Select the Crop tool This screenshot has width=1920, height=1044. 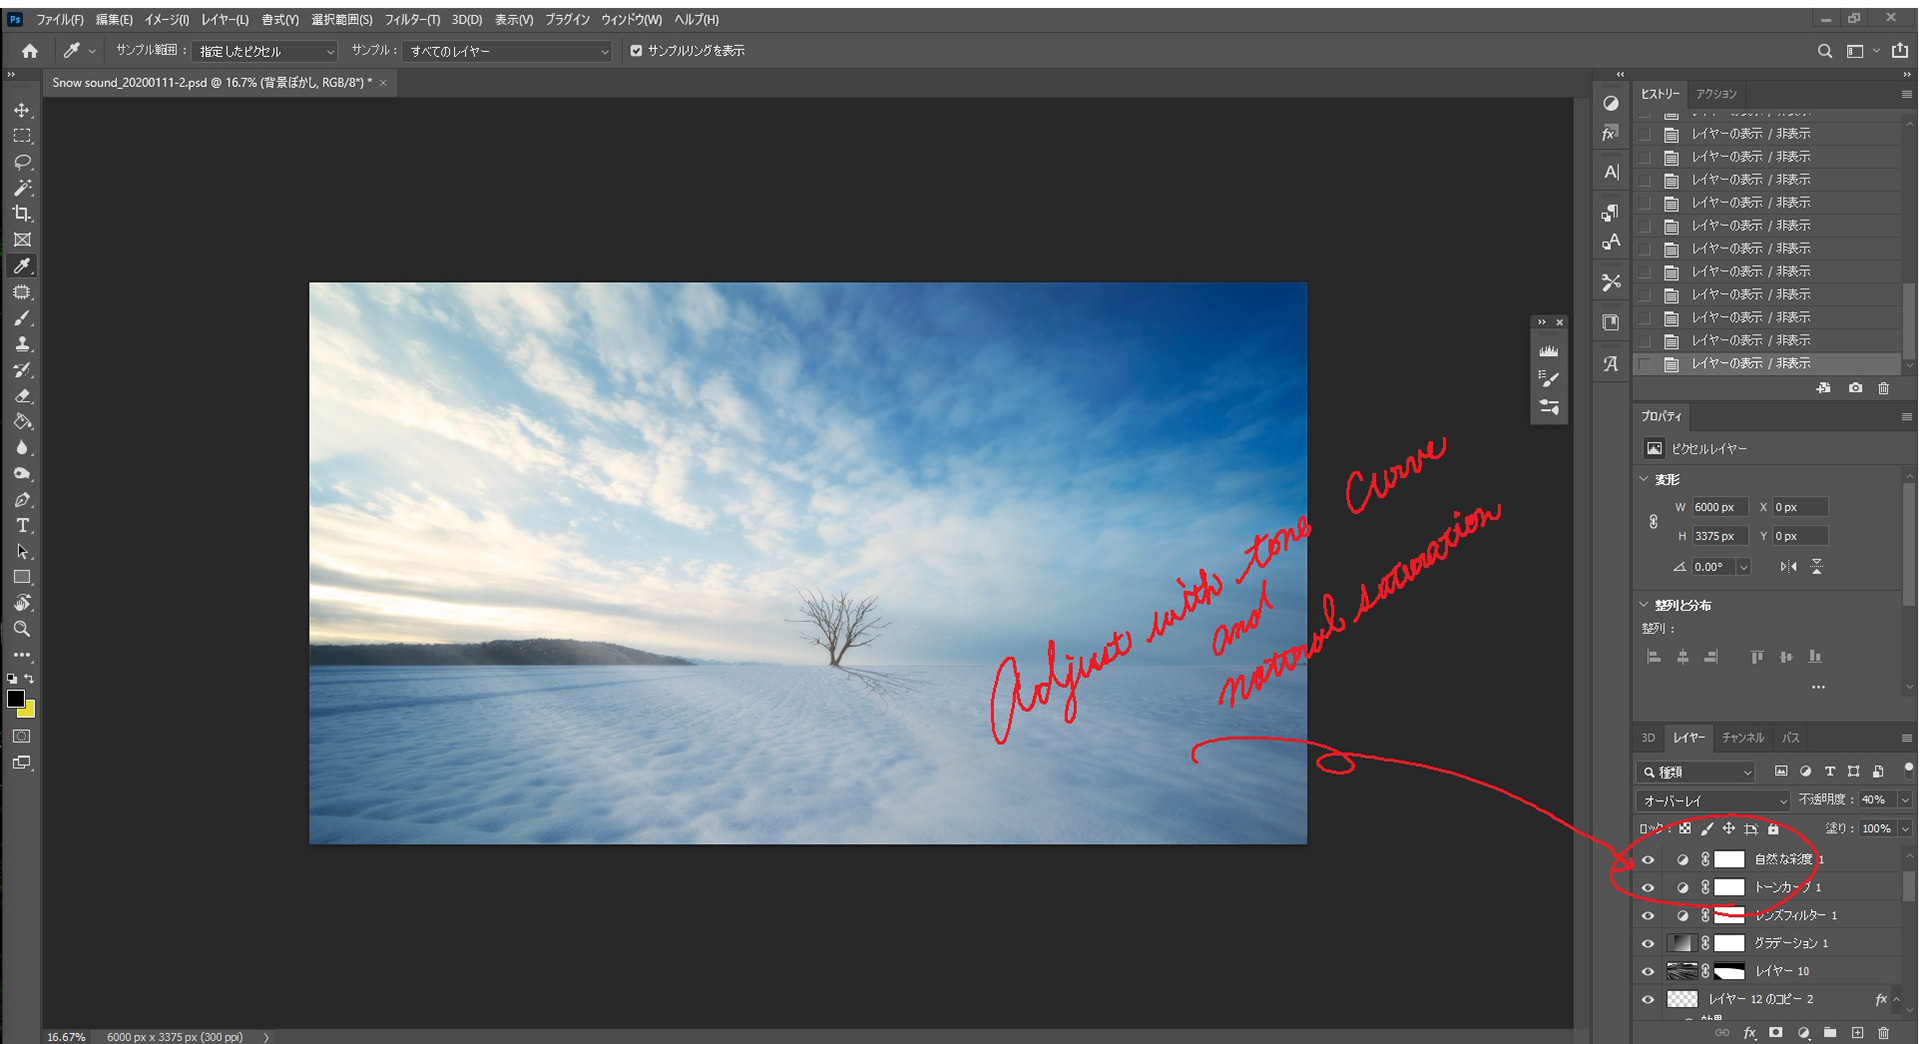tap(22, 214)
